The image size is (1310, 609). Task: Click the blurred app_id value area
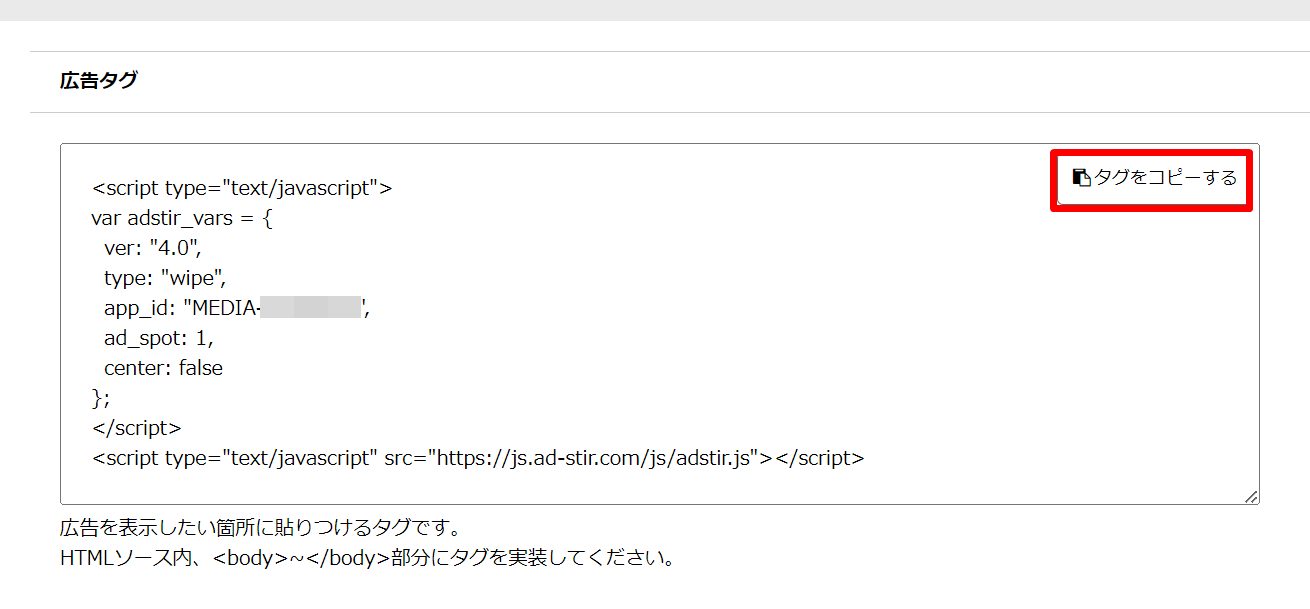tap(311, 308)
